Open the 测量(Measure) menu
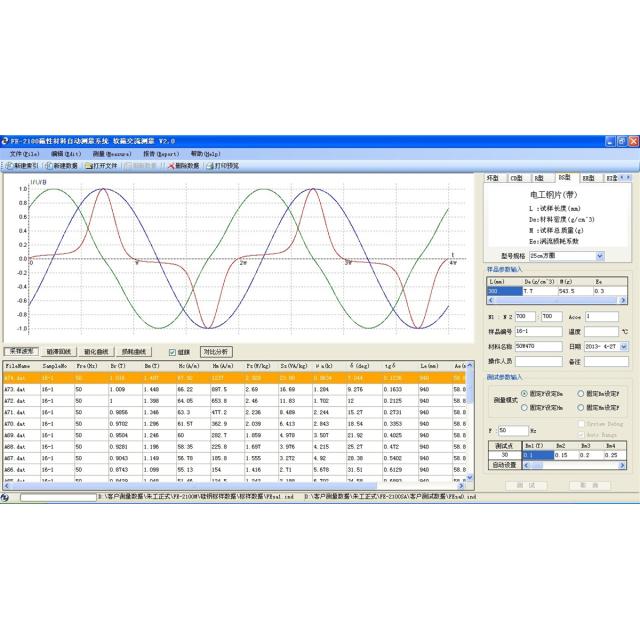 click(112, 154)
